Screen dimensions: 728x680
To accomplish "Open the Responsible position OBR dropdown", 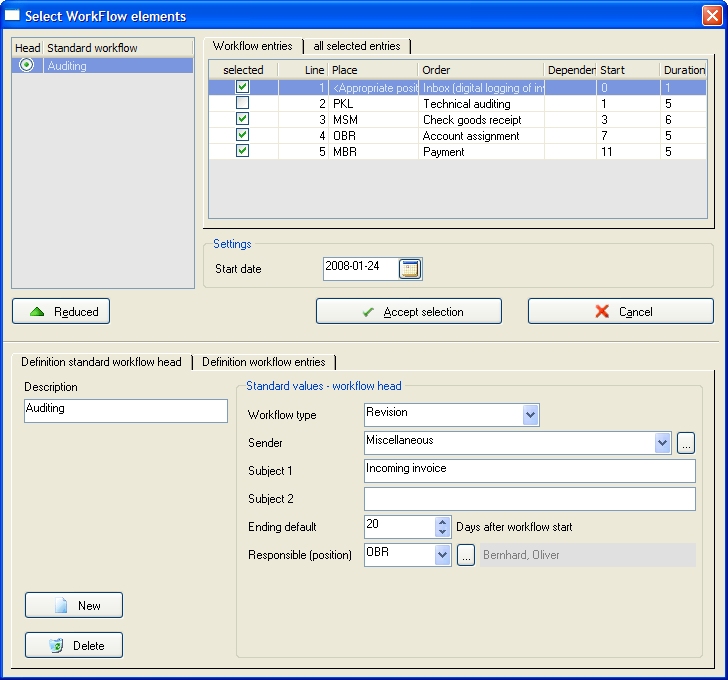I will 442,555.
